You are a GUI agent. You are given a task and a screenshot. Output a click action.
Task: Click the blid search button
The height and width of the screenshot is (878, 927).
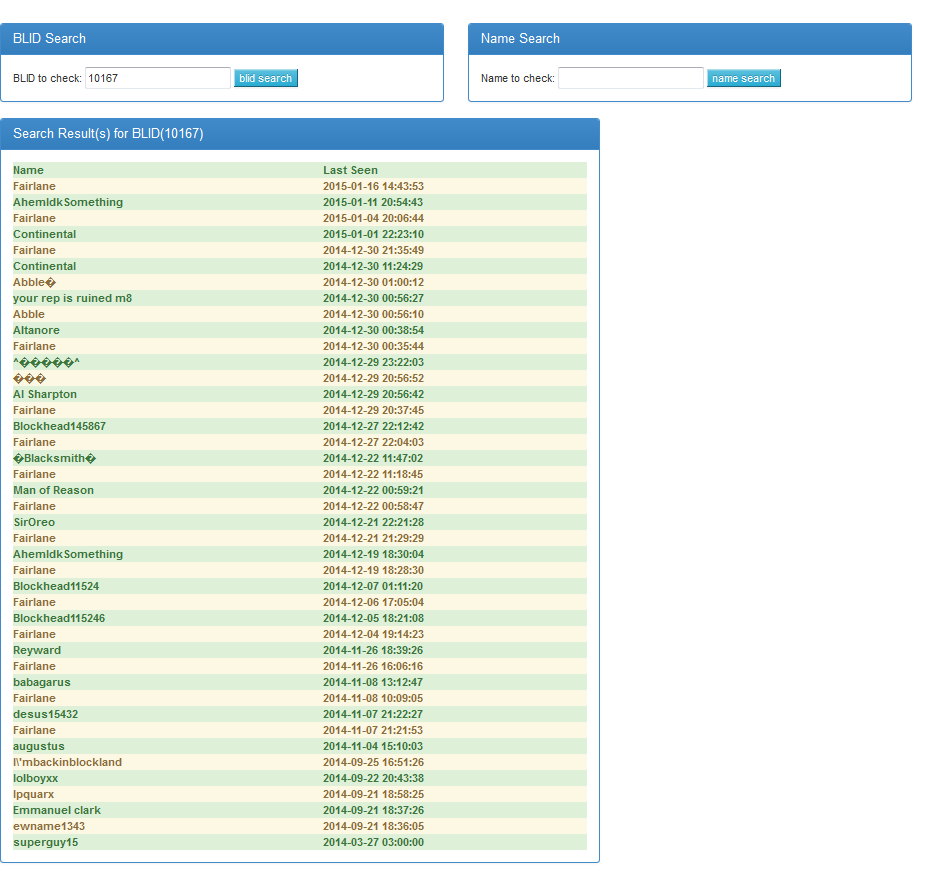tap(265, 78)
